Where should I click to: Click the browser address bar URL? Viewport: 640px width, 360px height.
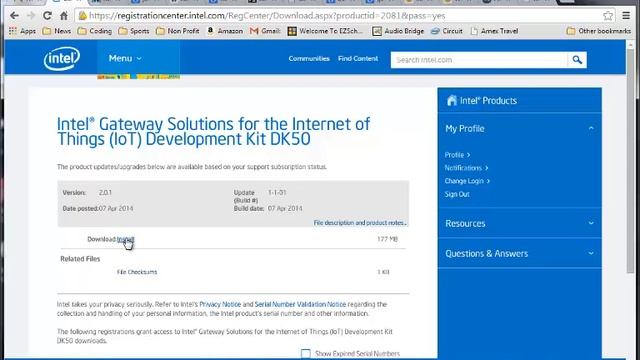(x=267, y=16)
